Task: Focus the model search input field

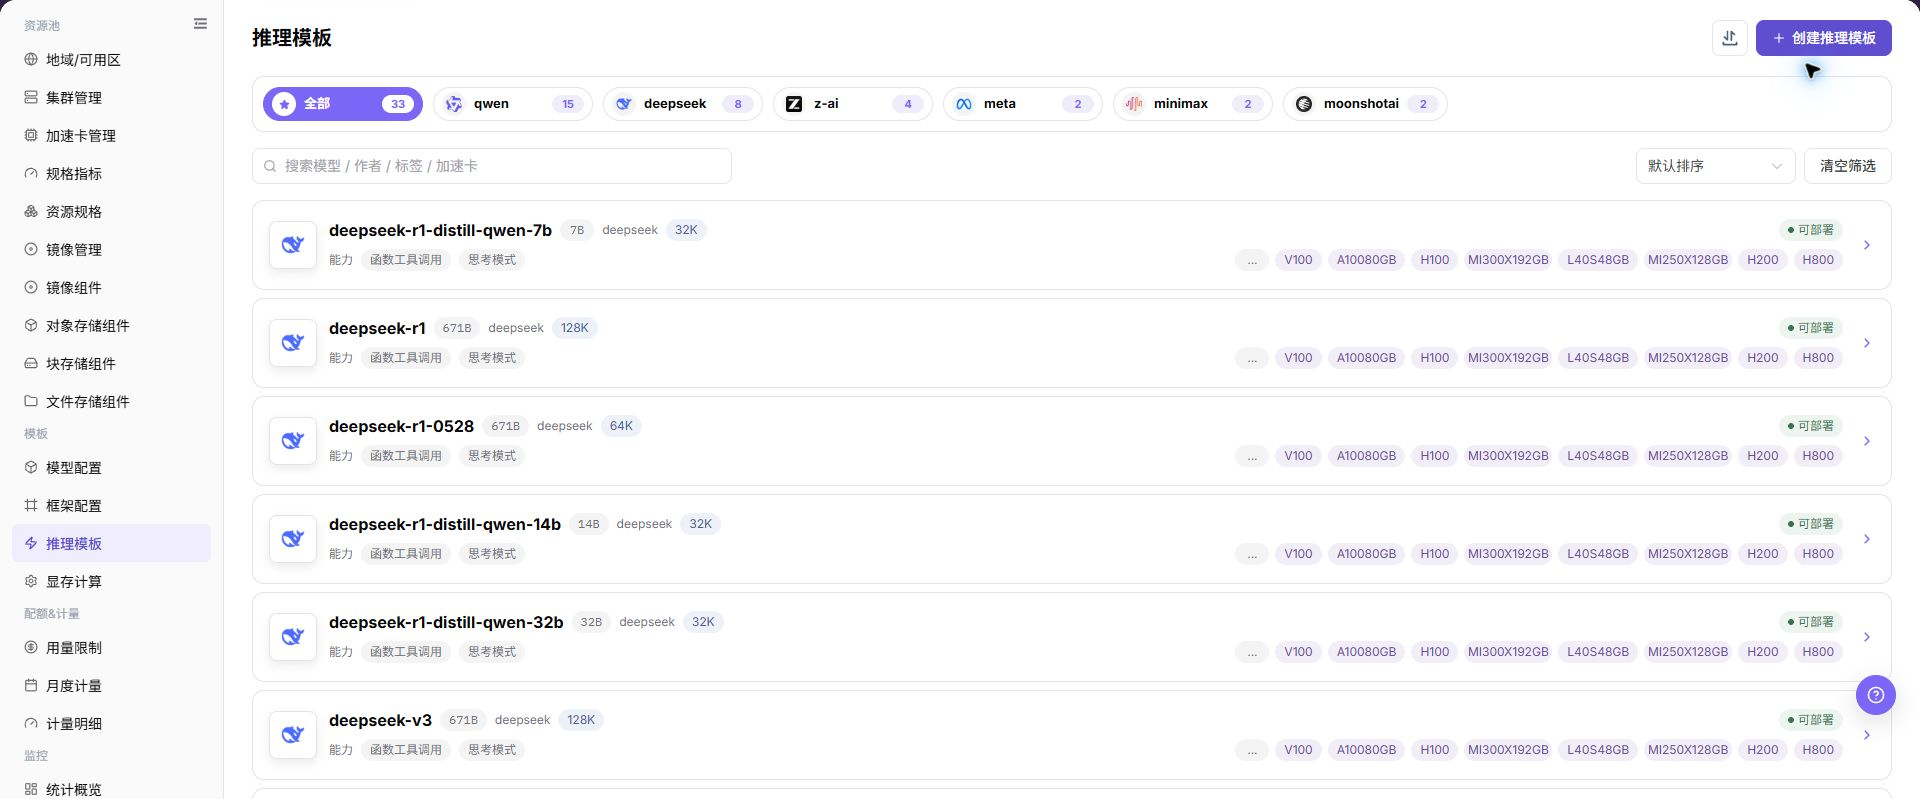Action: click(x=492, y=166)
